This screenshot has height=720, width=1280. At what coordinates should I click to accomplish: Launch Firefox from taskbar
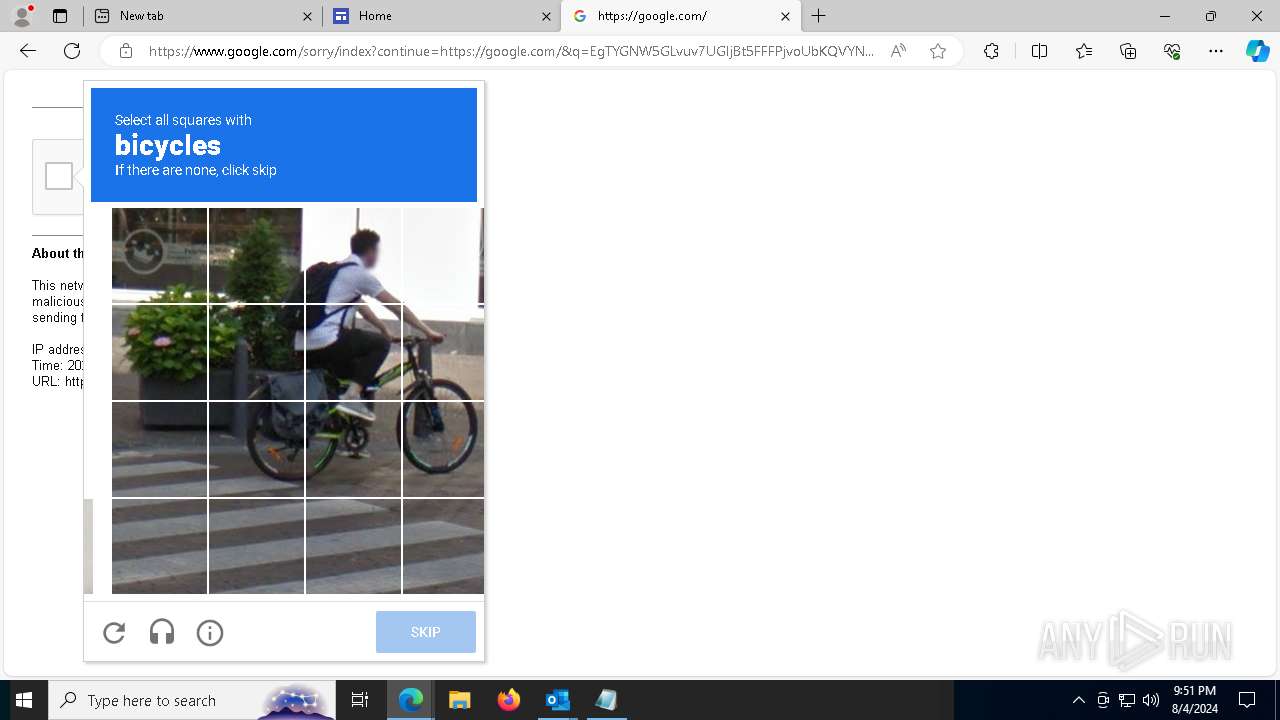point(508,700)
